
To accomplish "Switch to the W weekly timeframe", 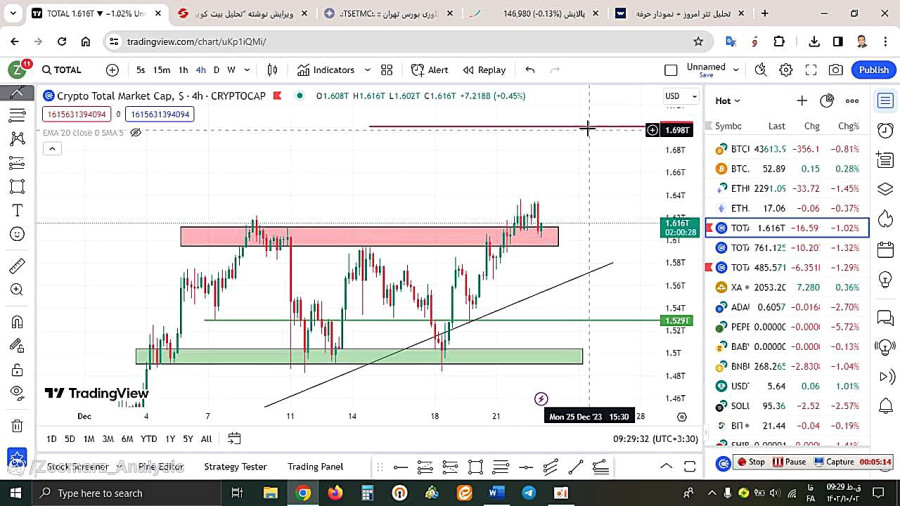I will [x=231, y=70].
